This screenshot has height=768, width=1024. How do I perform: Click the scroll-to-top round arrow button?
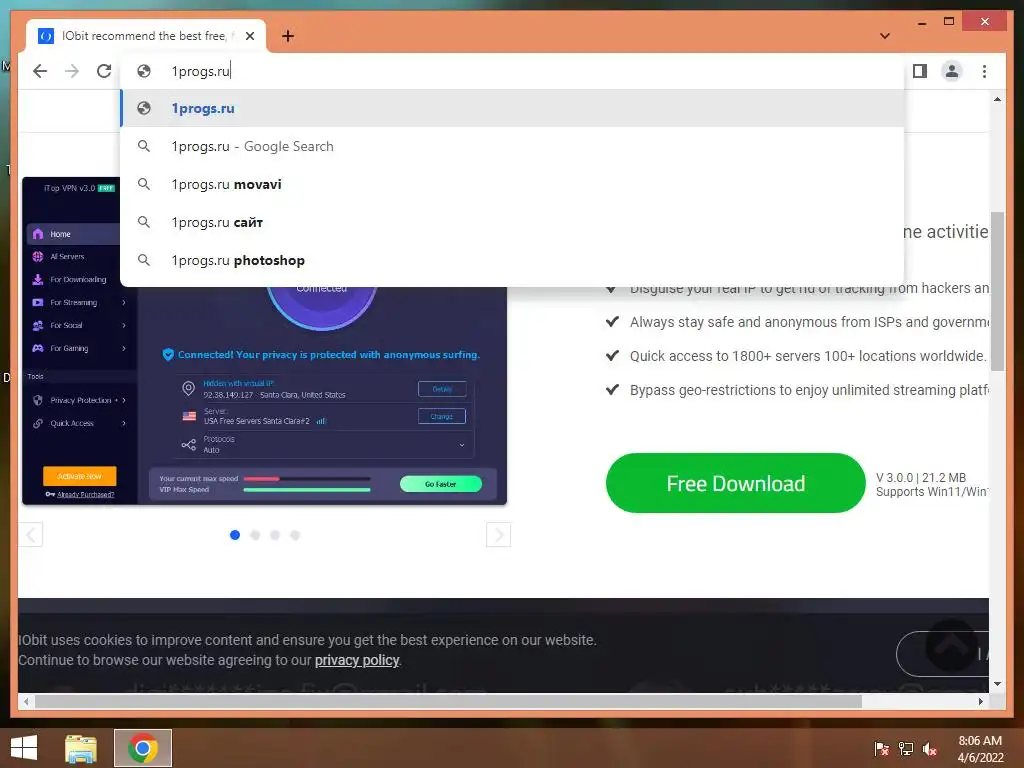pyautogui.click(x=951, y=646)
